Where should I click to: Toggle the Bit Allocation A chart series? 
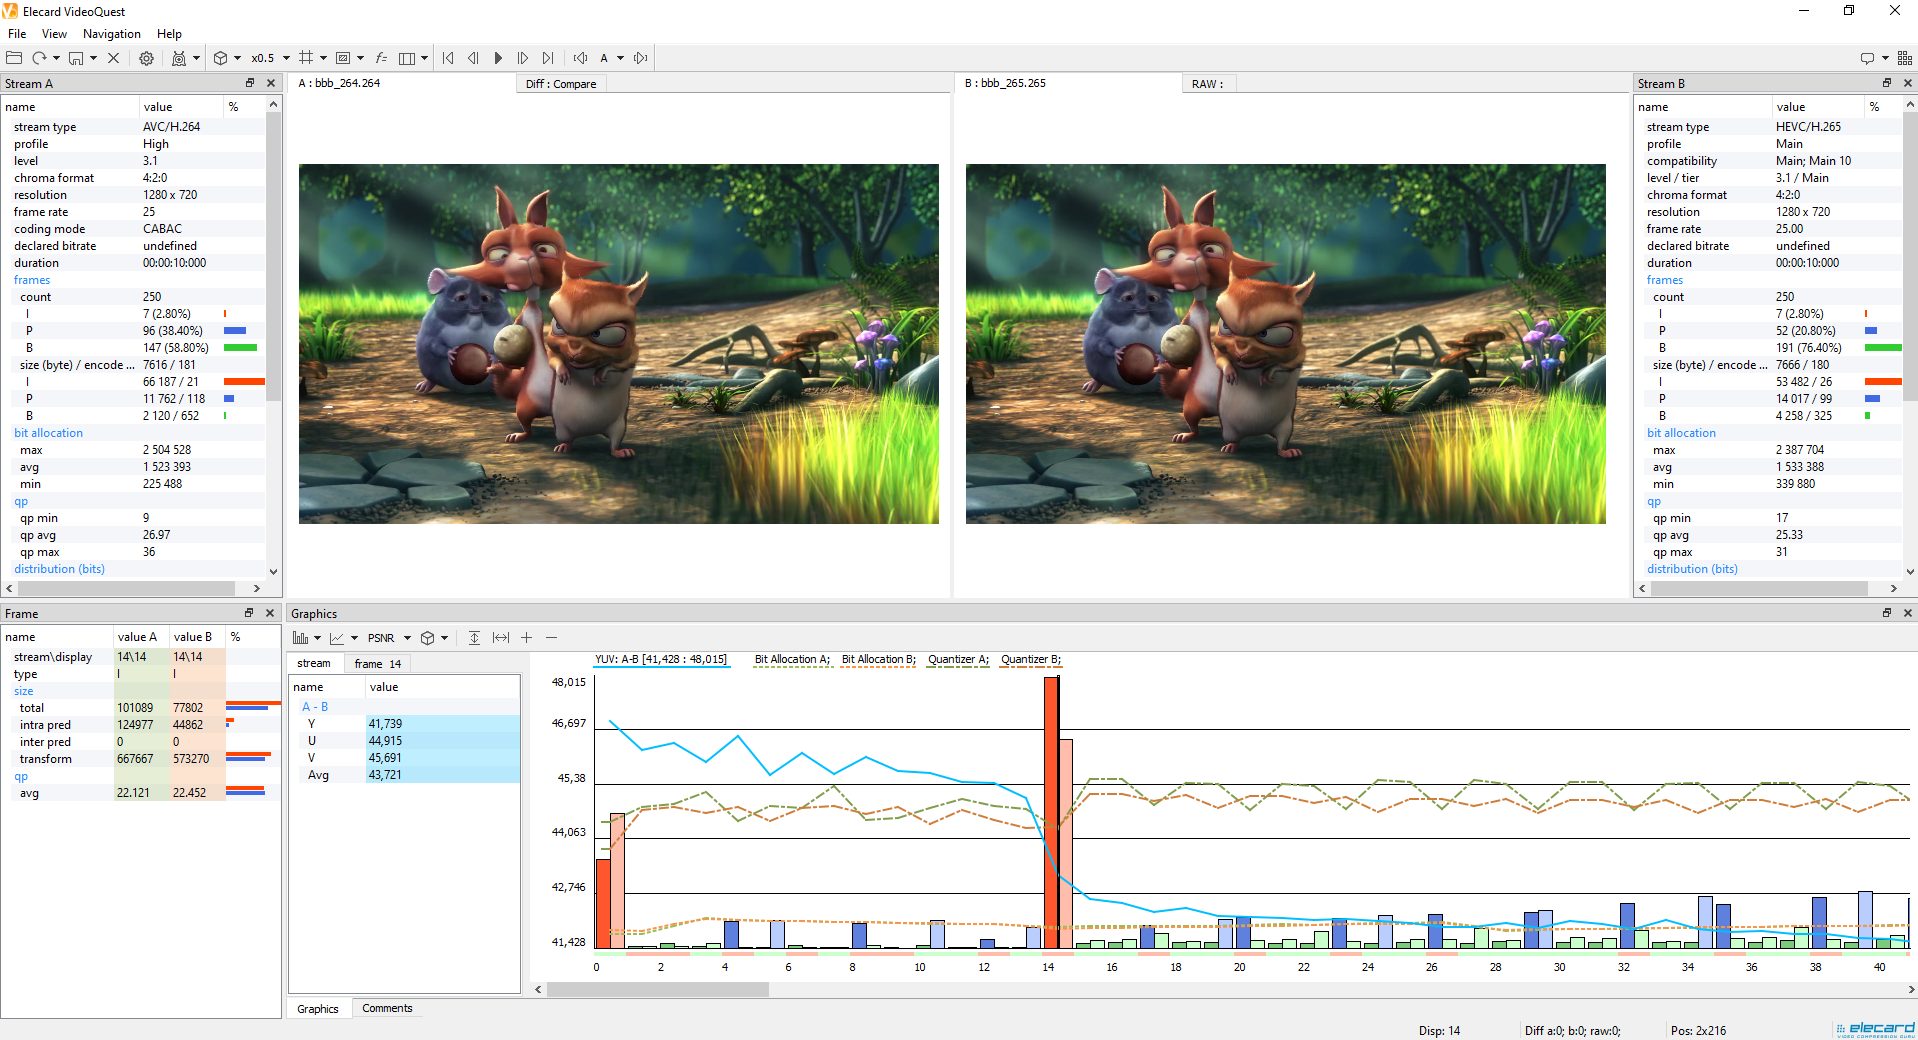point(791,659)
